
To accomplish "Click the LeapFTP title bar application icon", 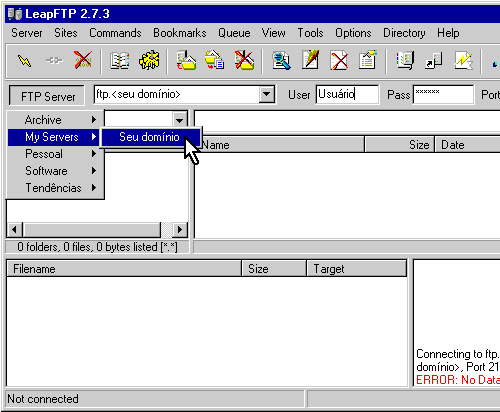I will 15,14.
